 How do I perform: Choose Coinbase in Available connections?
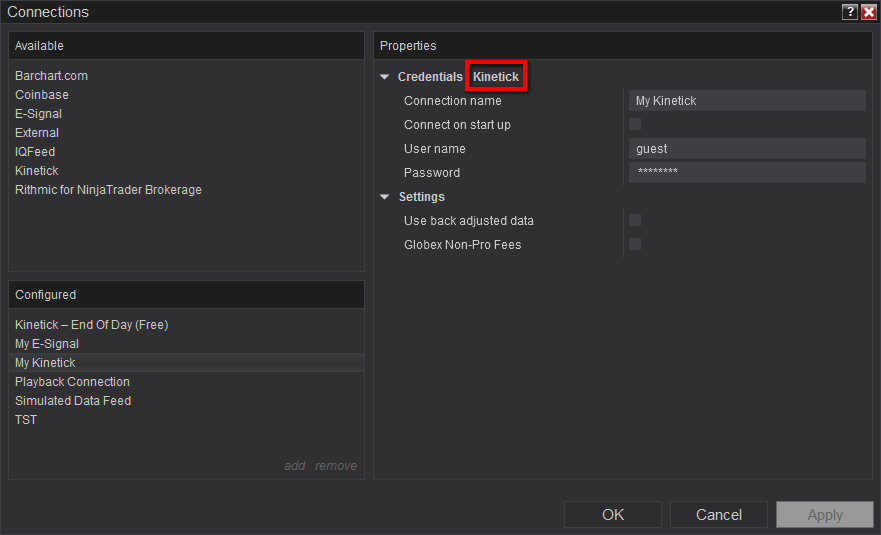click(x=42, y=95)
